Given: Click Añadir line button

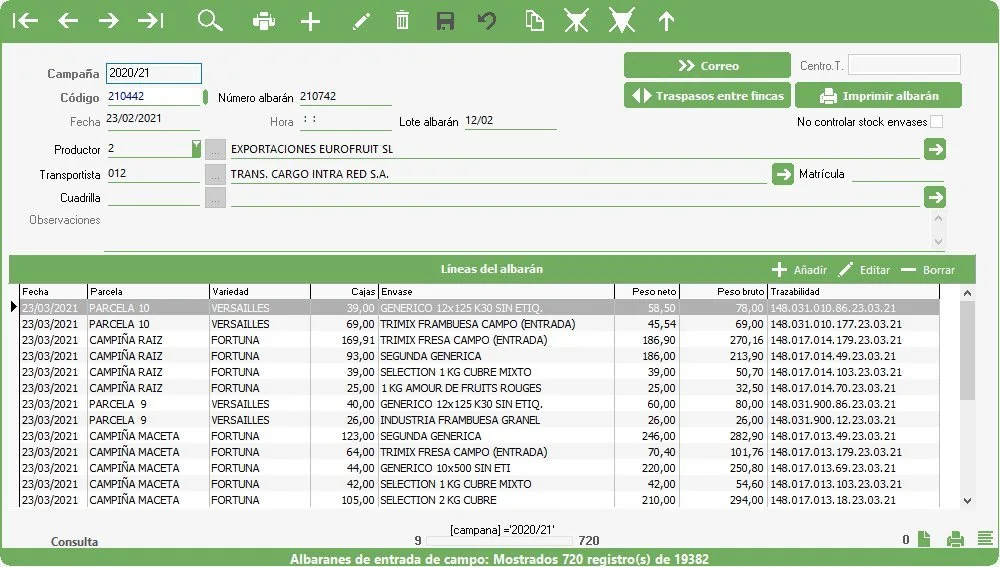Looking at the screenshot, I should (x=799, y=270).
